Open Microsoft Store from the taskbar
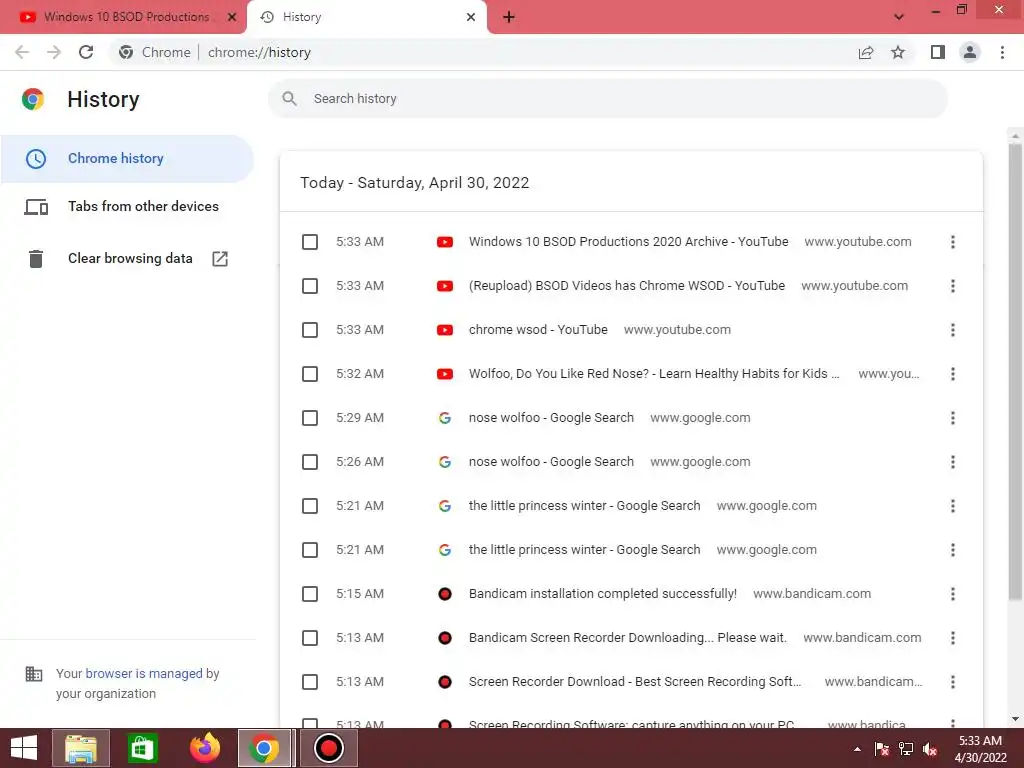Screen dimensions: 1024x768 (x=142, y=748)
